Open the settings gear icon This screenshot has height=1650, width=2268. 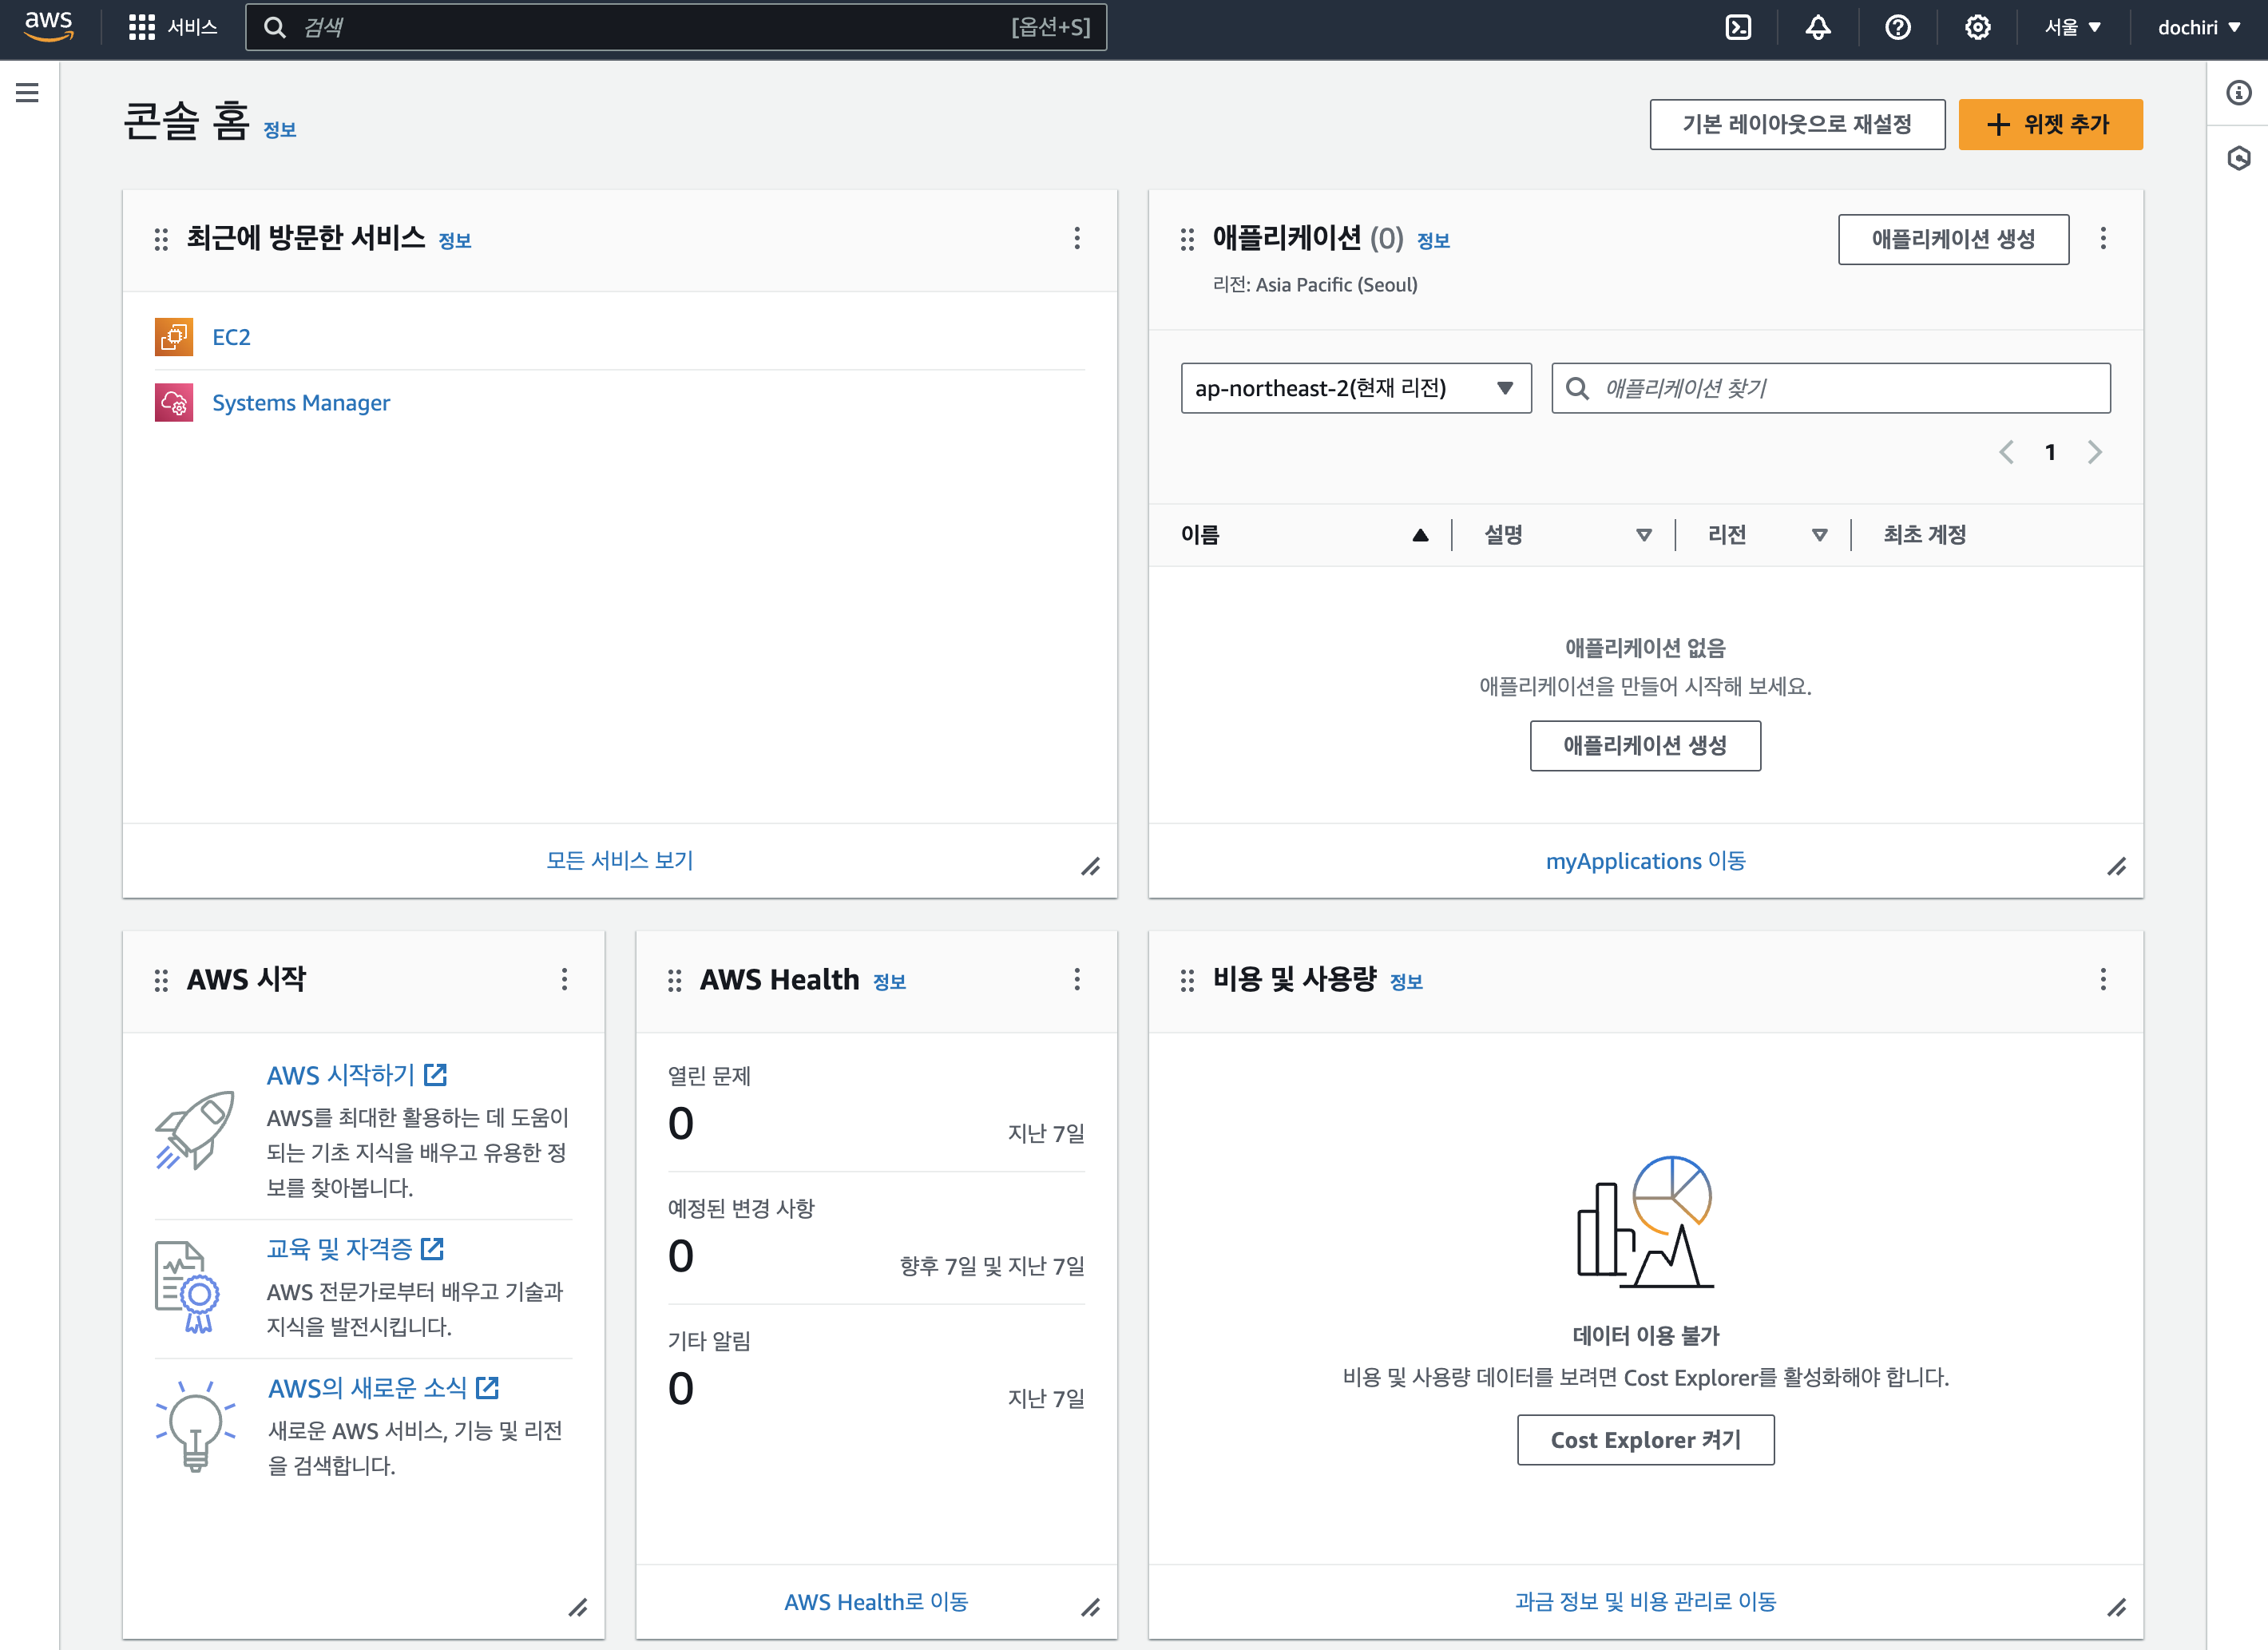1977,27
